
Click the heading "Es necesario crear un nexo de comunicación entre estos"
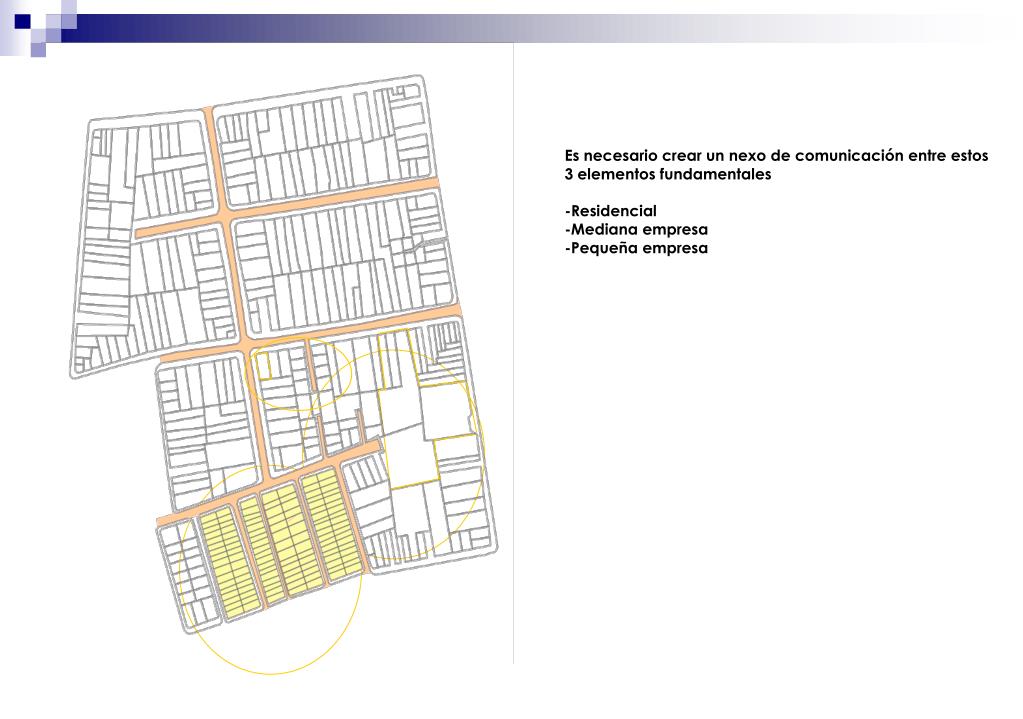click(776, 156)
